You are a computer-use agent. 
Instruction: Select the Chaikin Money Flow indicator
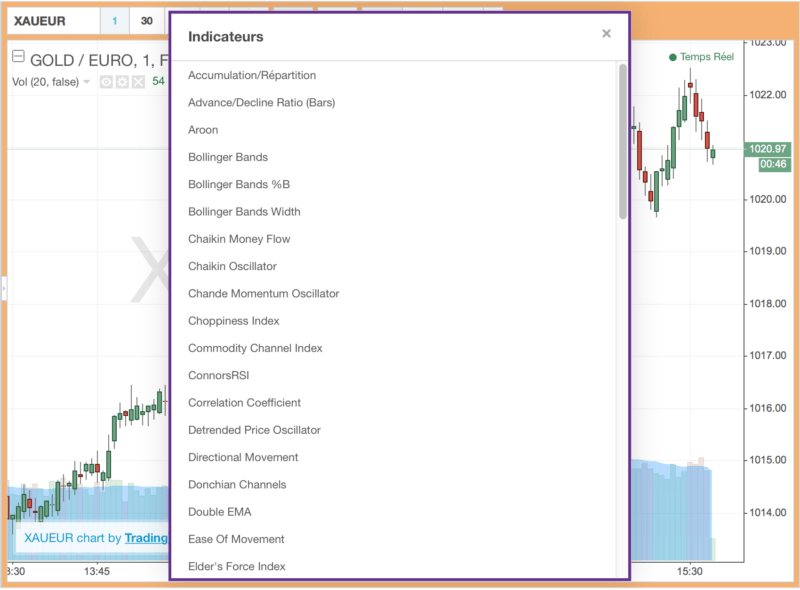[237, 239]
